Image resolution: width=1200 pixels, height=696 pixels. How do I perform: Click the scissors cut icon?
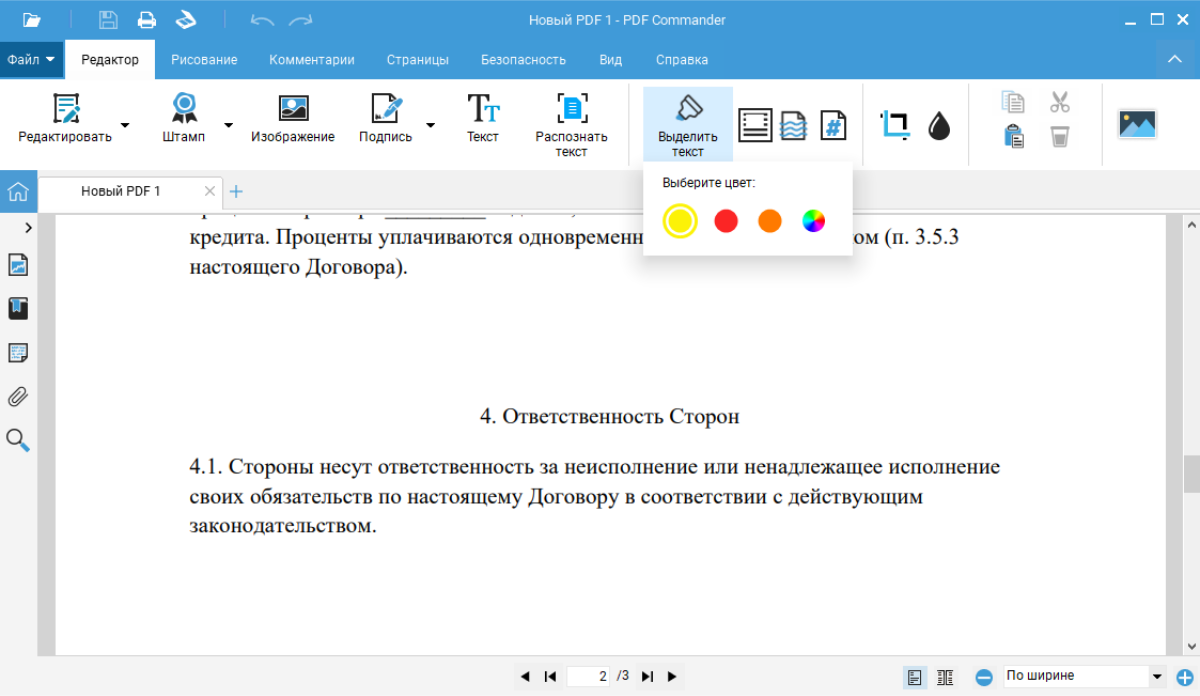click(x=1060, y=102)
